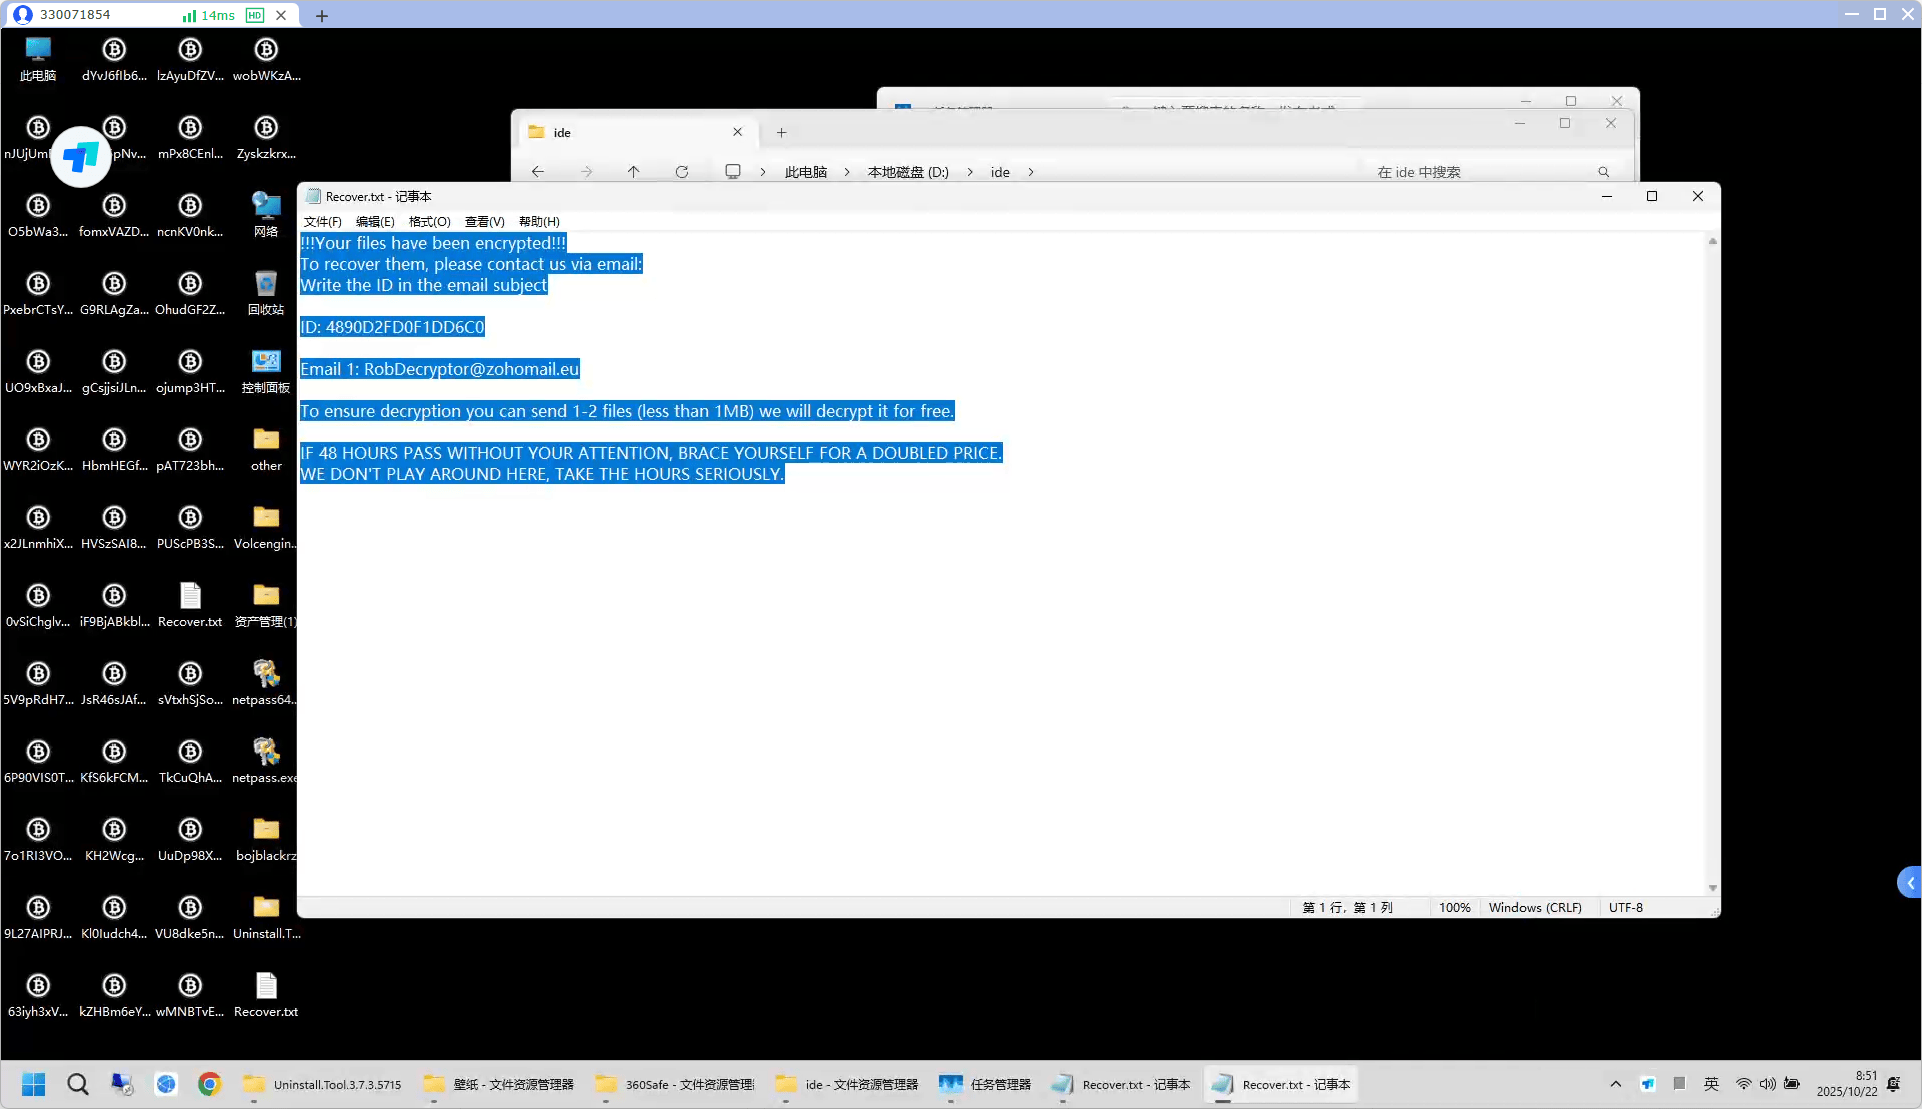Click the Chrome icon in the taskbar

coord(209,1084)
